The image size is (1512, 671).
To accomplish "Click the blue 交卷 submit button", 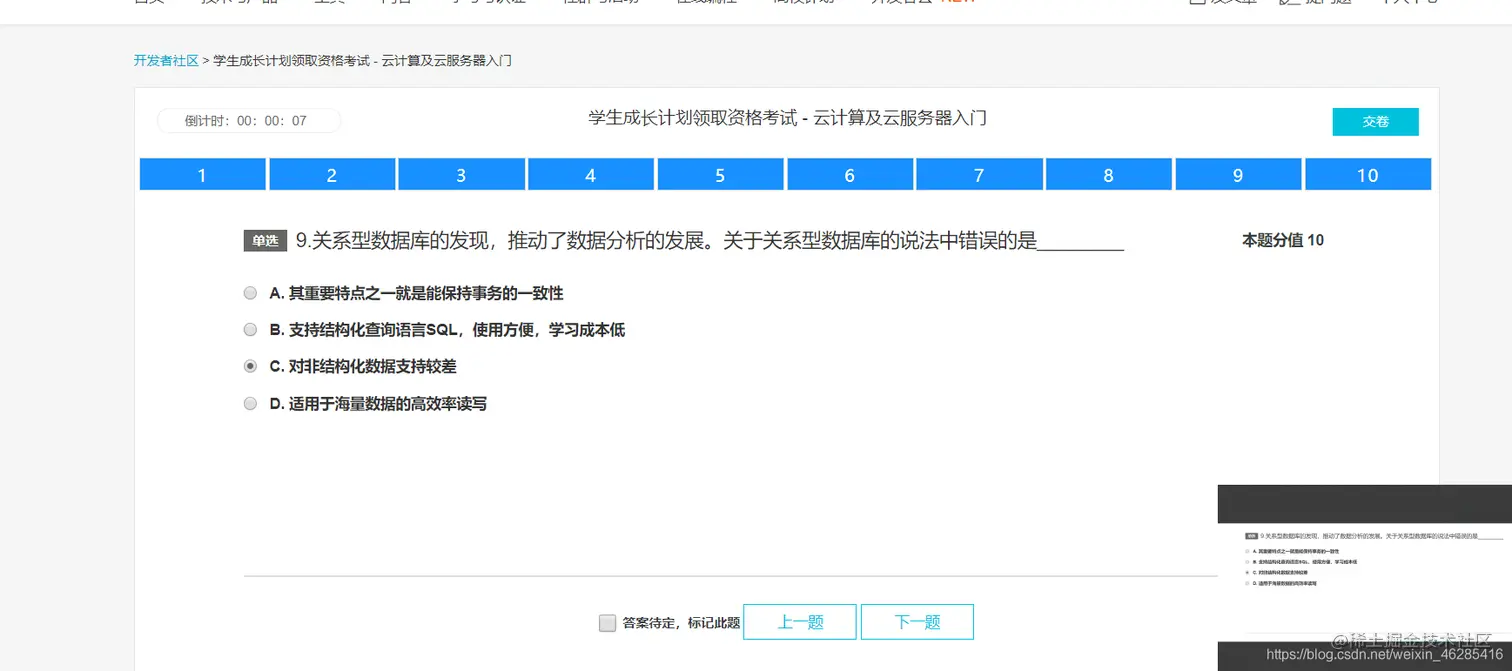I will pos(1375,121).
